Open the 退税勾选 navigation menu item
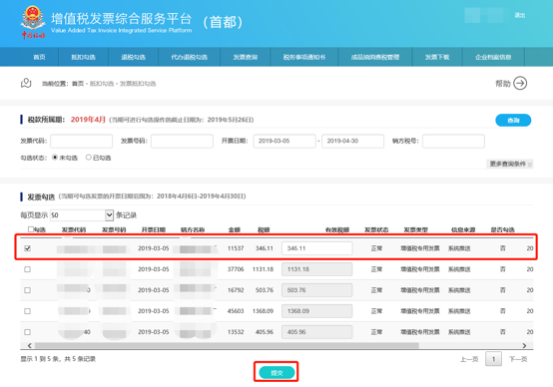Screen dimensions: 553x387 point(133,57)
